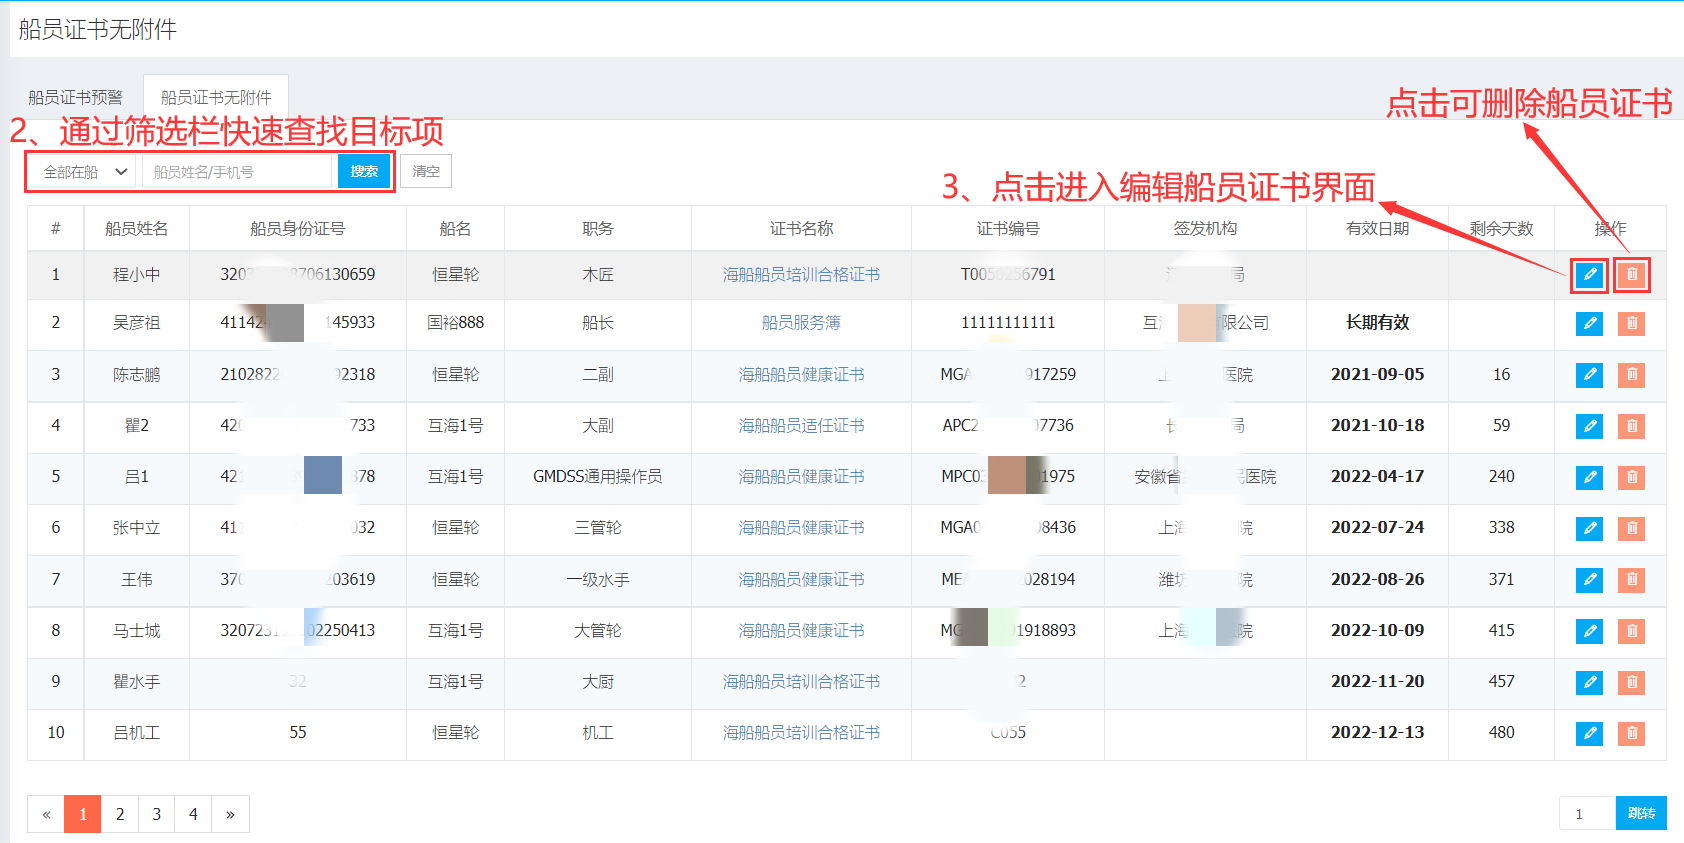Click the 搜索 button
Image resolution: width=1684 pixels, height=843 pixels.
(x=364, y=172)
